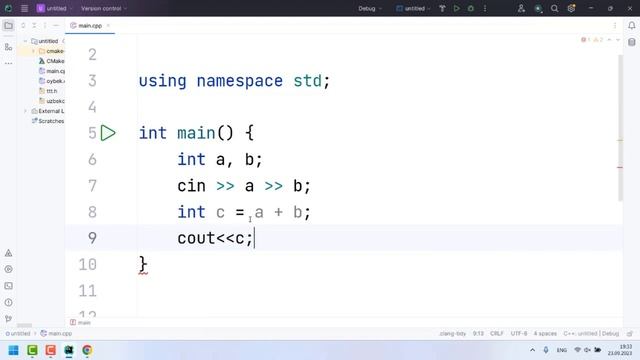Build the project with hammer icon
This screenshot has height=360, width=640.
[442, 8]
